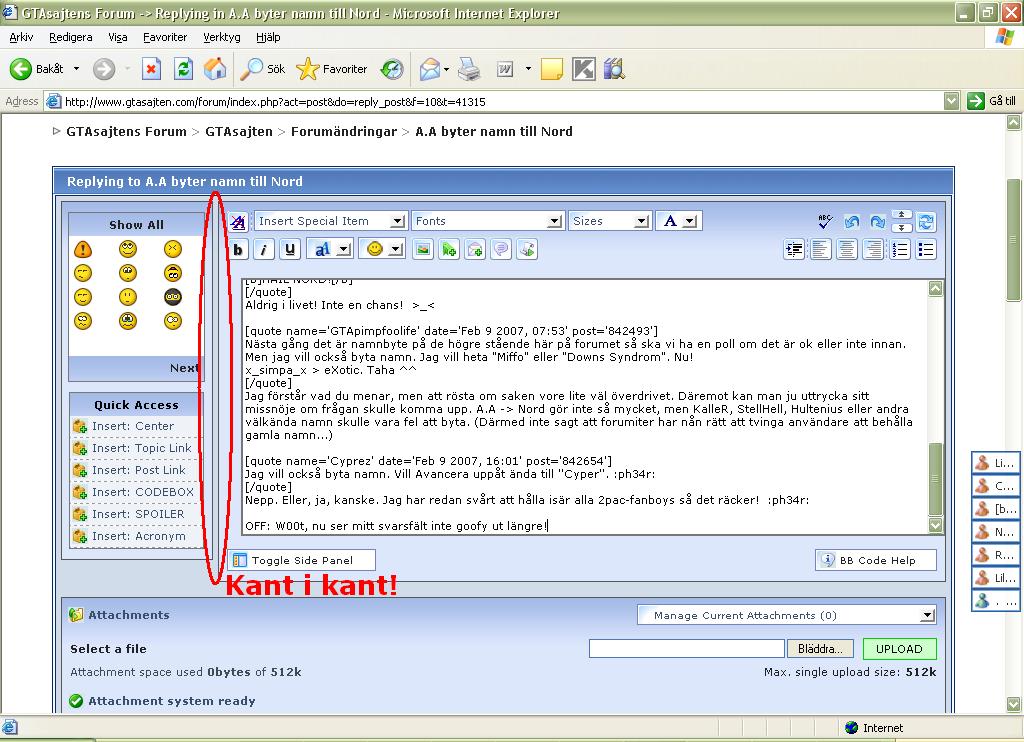Image resolution: width=1024 pixels, height=742 pixels.
Task: Click the attachment file path input field
Action: click(686, 649)
